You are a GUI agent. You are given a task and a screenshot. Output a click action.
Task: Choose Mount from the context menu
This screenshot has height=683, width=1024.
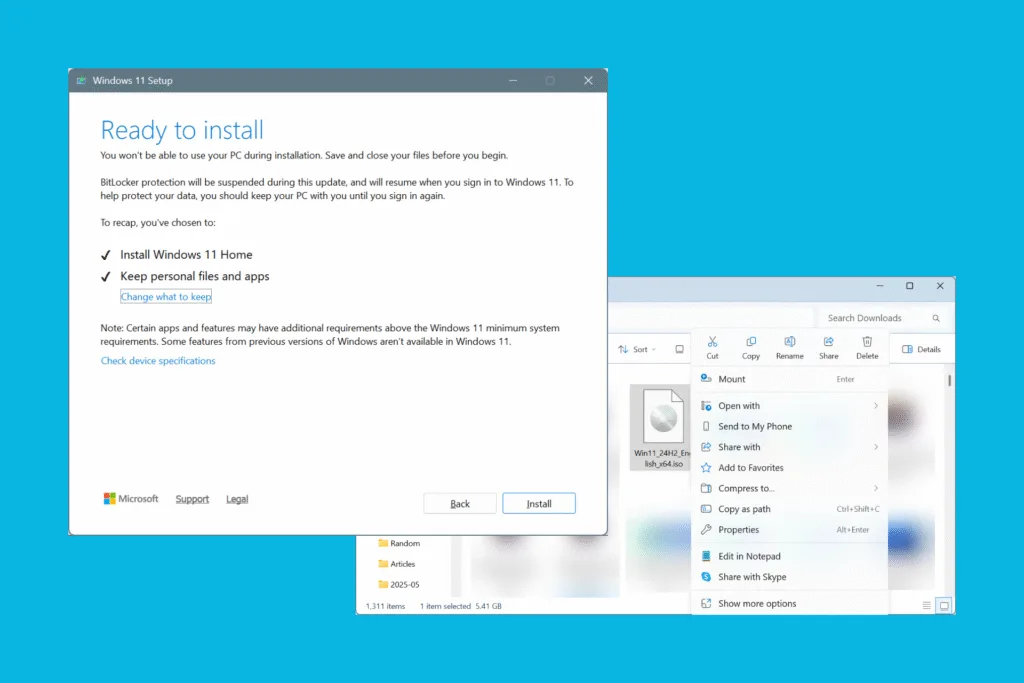790,379
